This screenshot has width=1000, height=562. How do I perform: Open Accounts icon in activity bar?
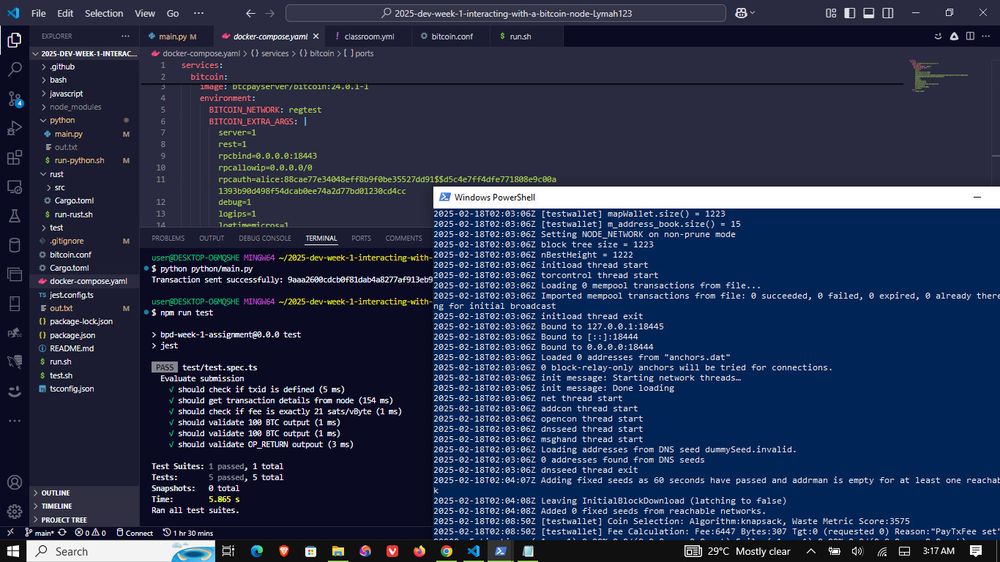pos(14,482)
